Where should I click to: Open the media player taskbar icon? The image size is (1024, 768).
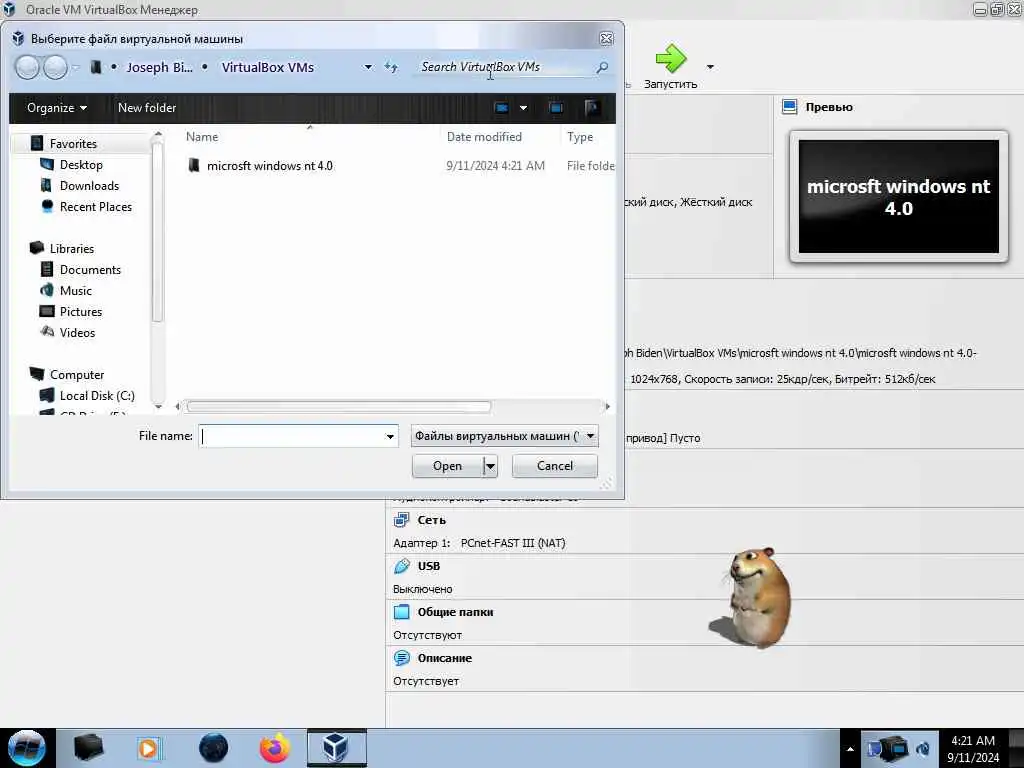[149, 748]
